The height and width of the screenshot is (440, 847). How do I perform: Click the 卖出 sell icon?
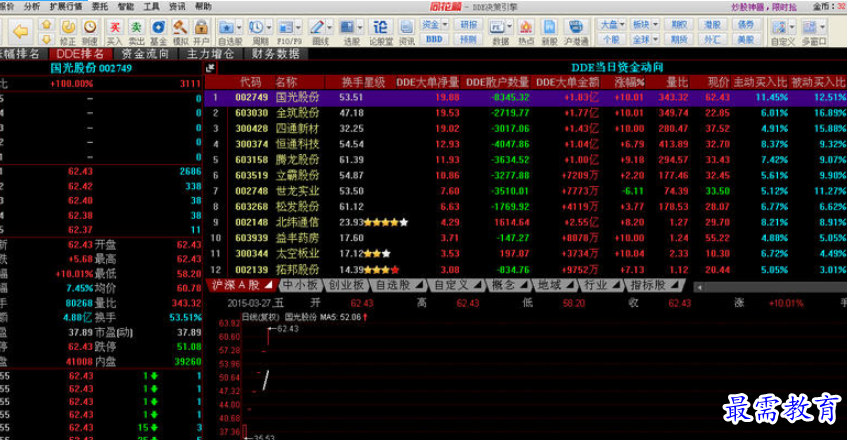click(x=136, y=27)
